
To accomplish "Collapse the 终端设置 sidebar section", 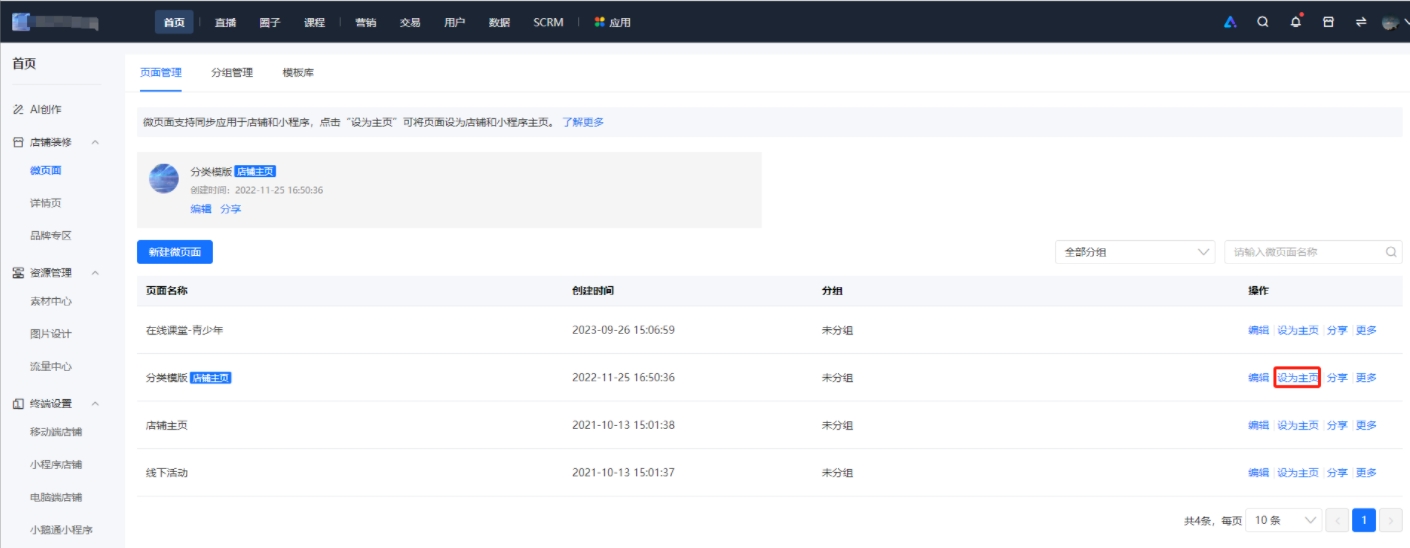I will [x=95, y=403].
